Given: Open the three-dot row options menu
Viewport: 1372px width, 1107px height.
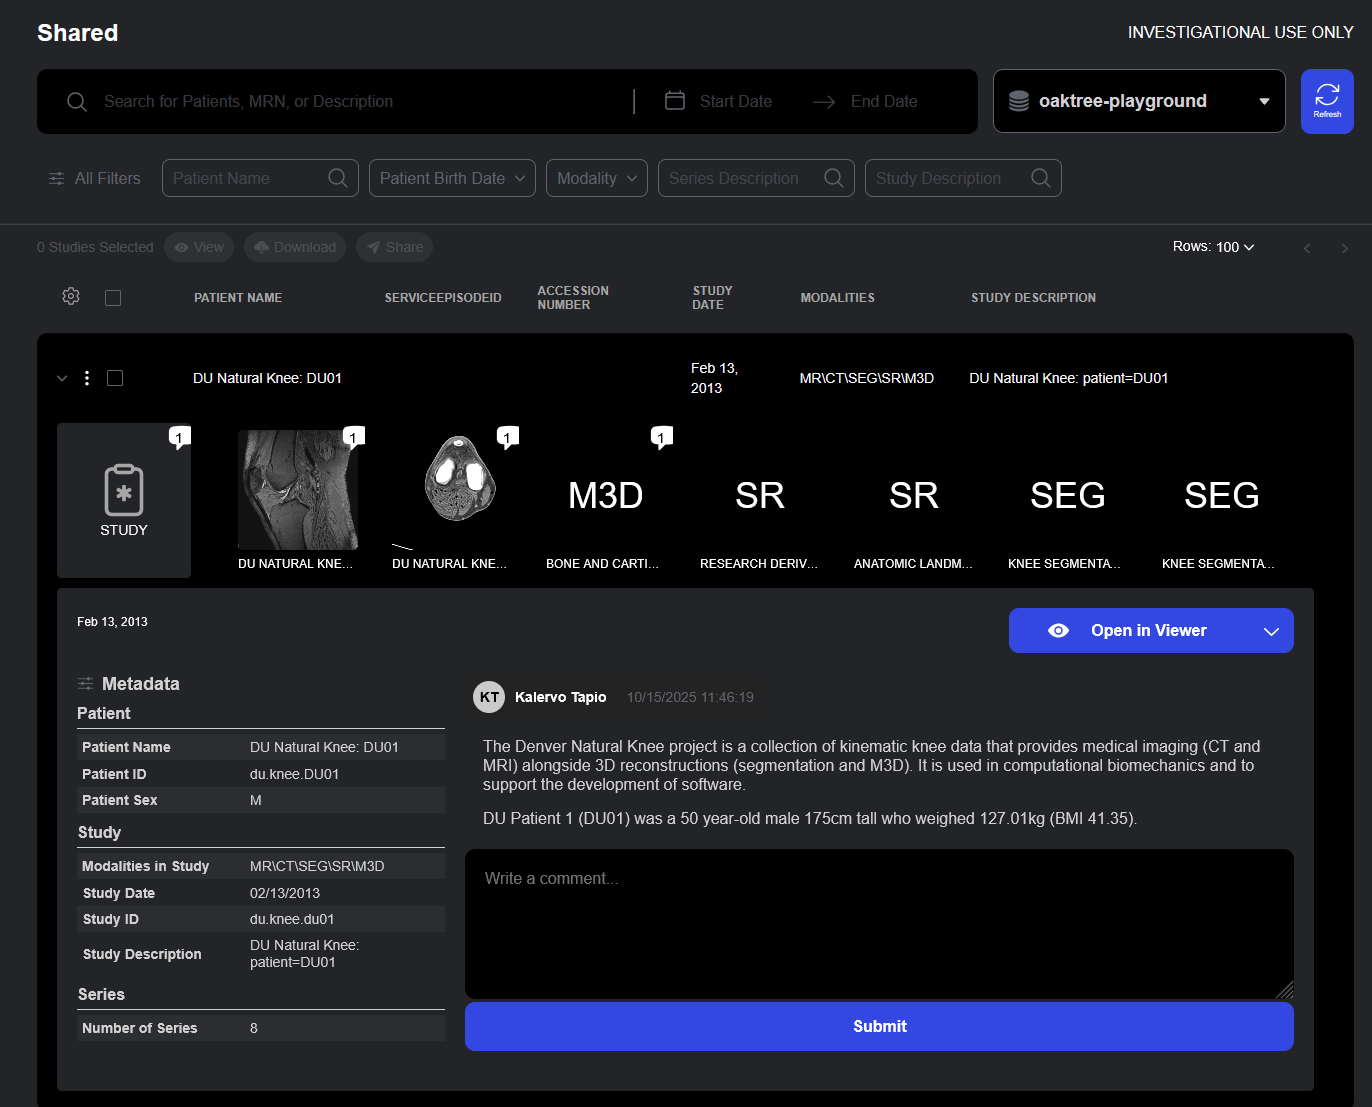Looking at the screenshot, I should 87,378.
